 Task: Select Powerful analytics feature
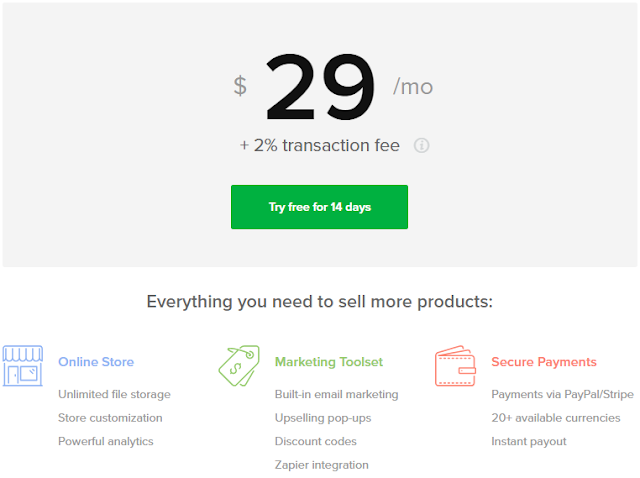click(106, 441)
